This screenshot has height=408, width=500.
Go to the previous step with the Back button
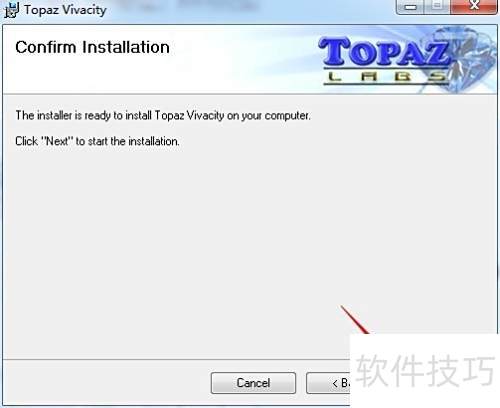328,383
